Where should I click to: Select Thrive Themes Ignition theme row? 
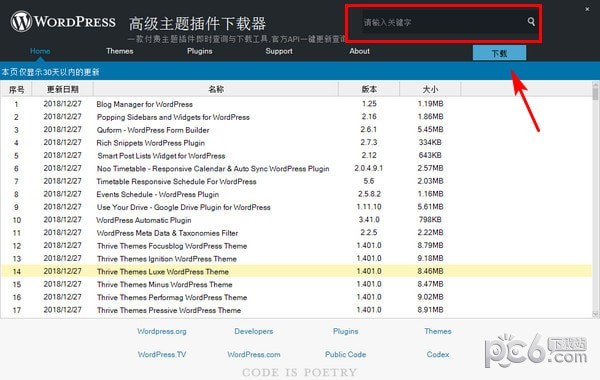click(297, 259)
